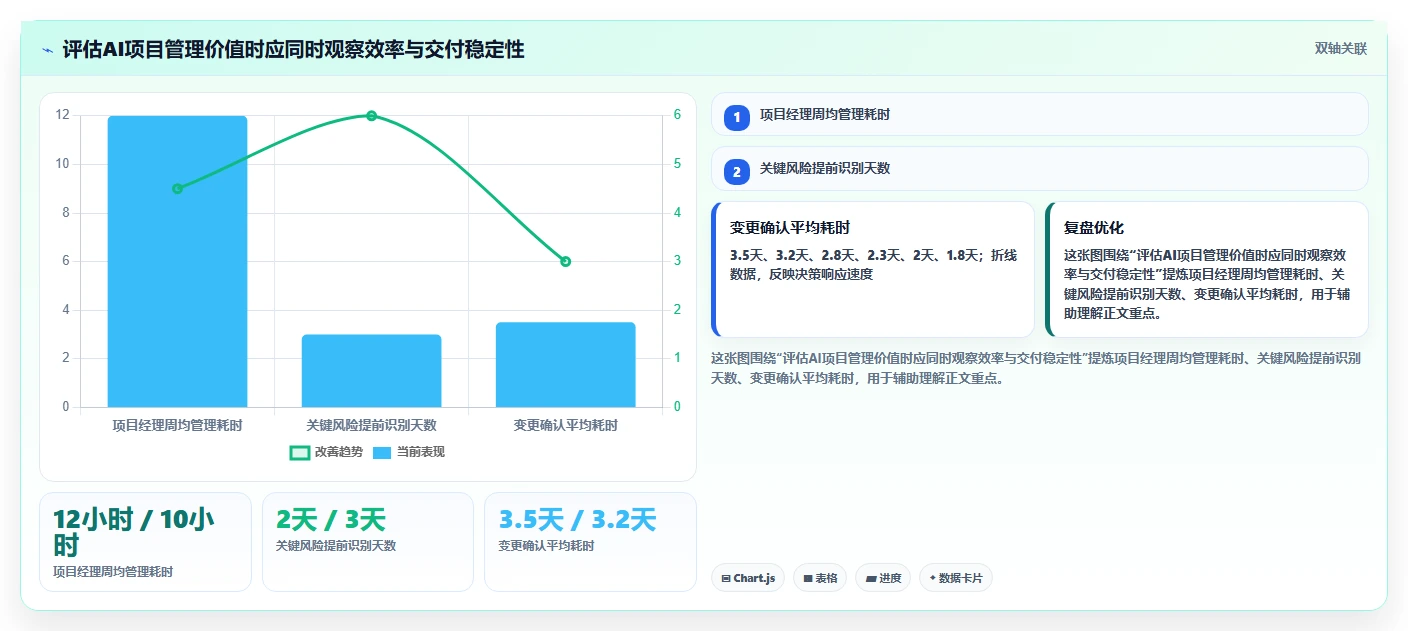Screen dimensions: 1408x631
Task: Open the 变更确认平均耗时 info card
Action: coord(873,270)
